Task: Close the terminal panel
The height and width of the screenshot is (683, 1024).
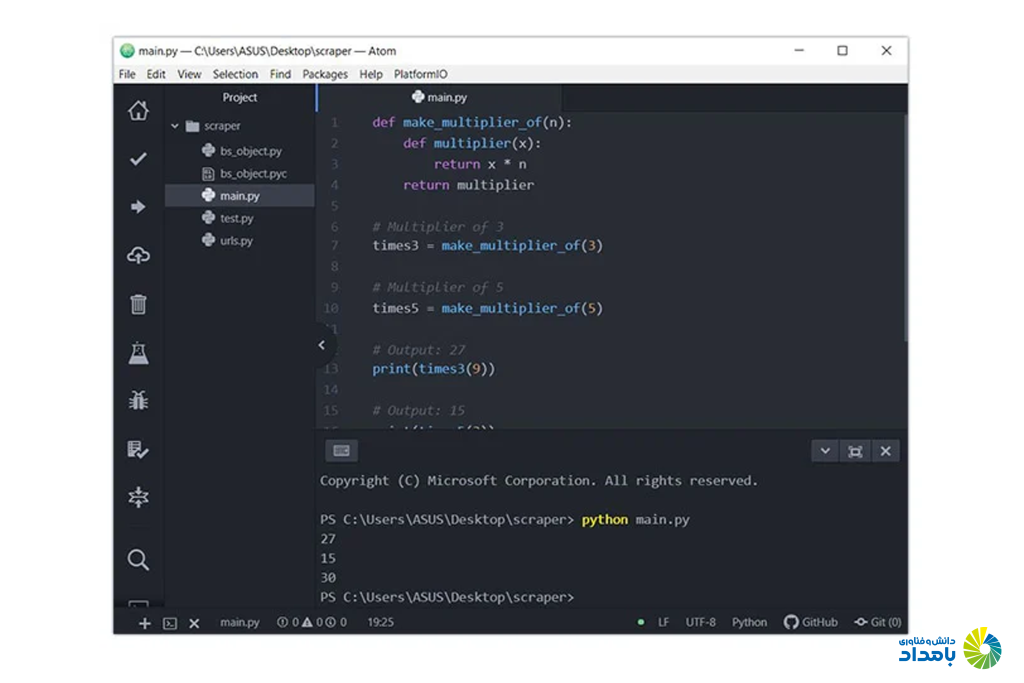Action: [x=886, y=451]
